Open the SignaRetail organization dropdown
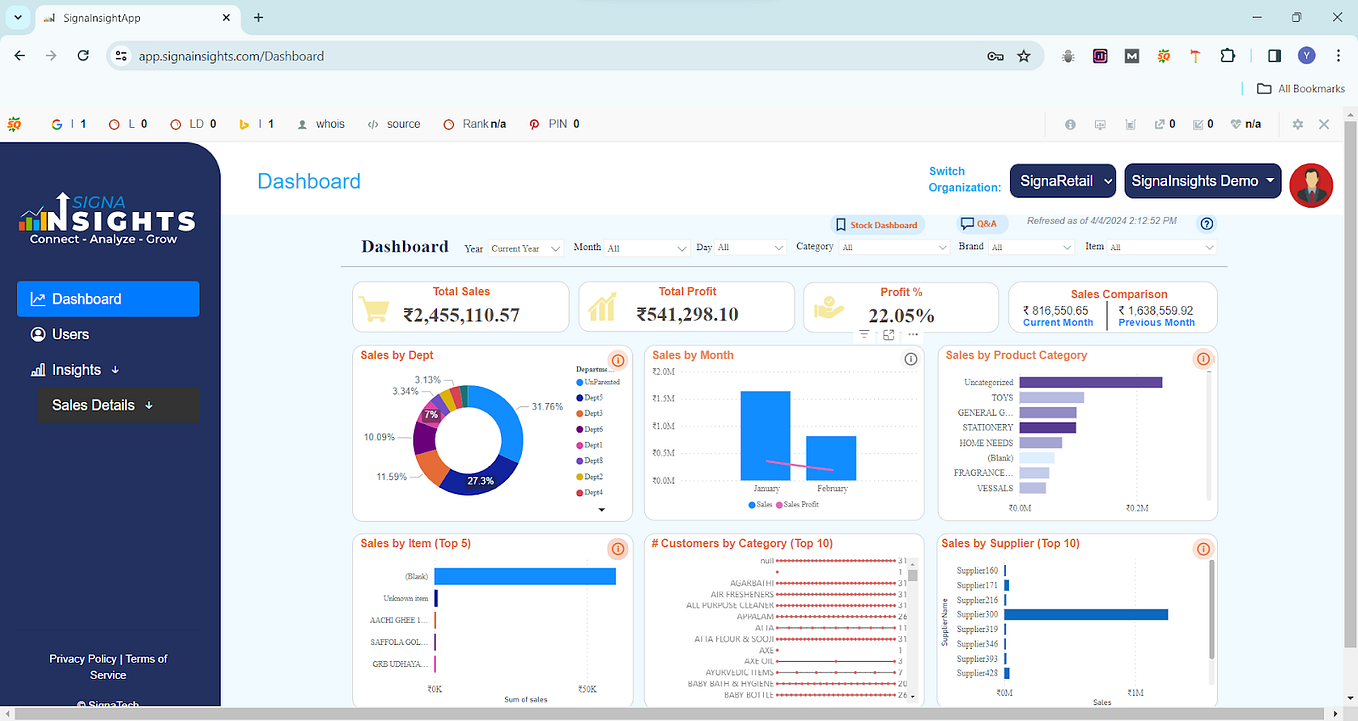 tap(1062, 181)
